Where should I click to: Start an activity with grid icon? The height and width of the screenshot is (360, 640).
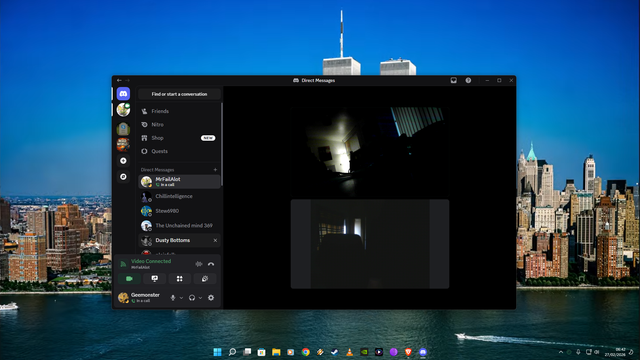[x=180, y=279]
